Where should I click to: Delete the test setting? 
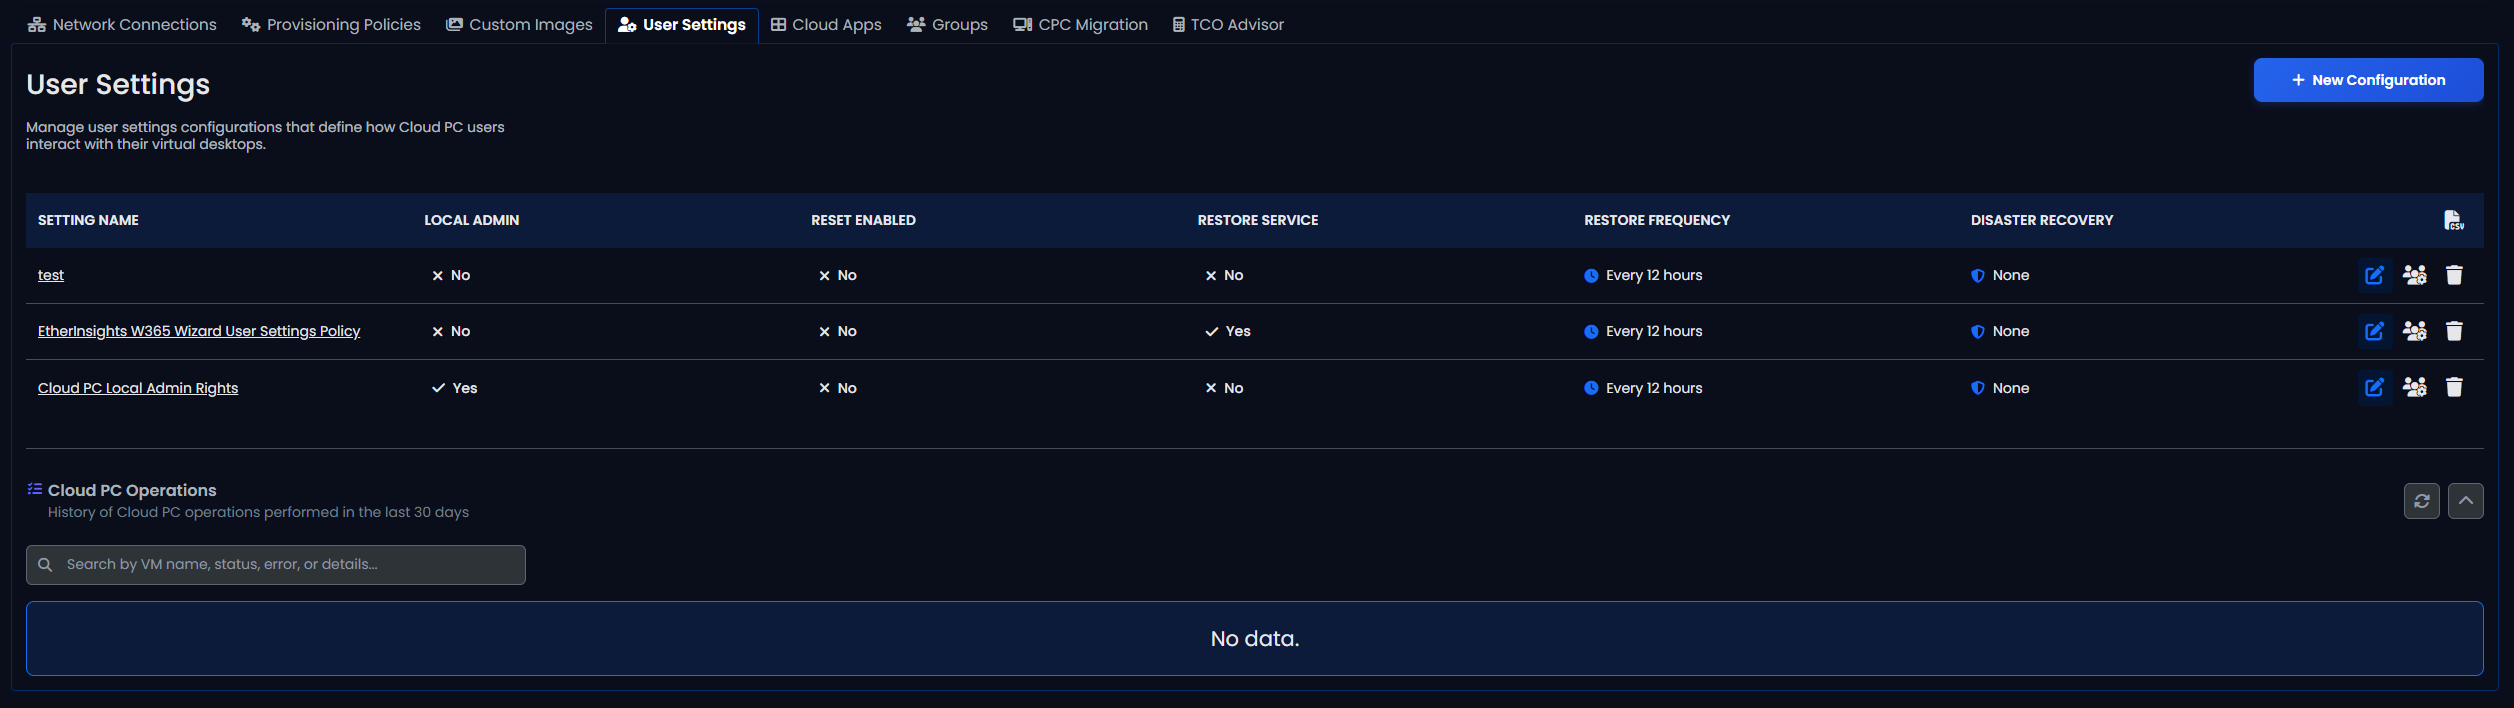2454,275
